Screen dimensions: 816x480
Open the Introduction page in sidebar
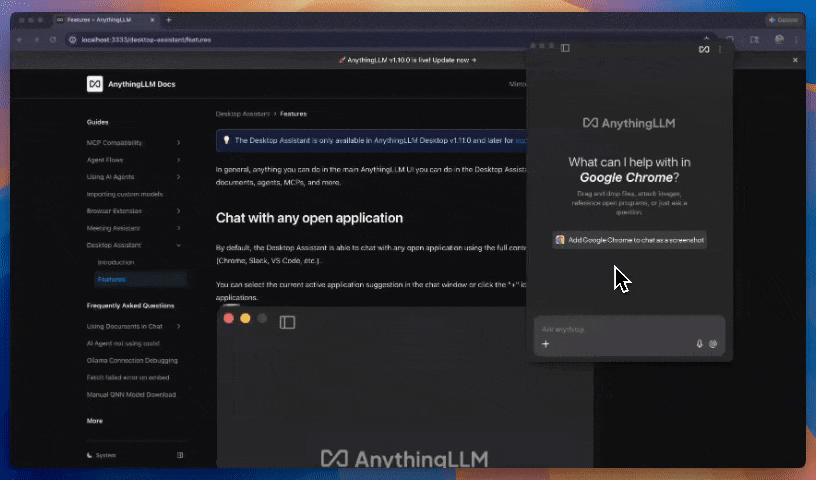point(115,262)
